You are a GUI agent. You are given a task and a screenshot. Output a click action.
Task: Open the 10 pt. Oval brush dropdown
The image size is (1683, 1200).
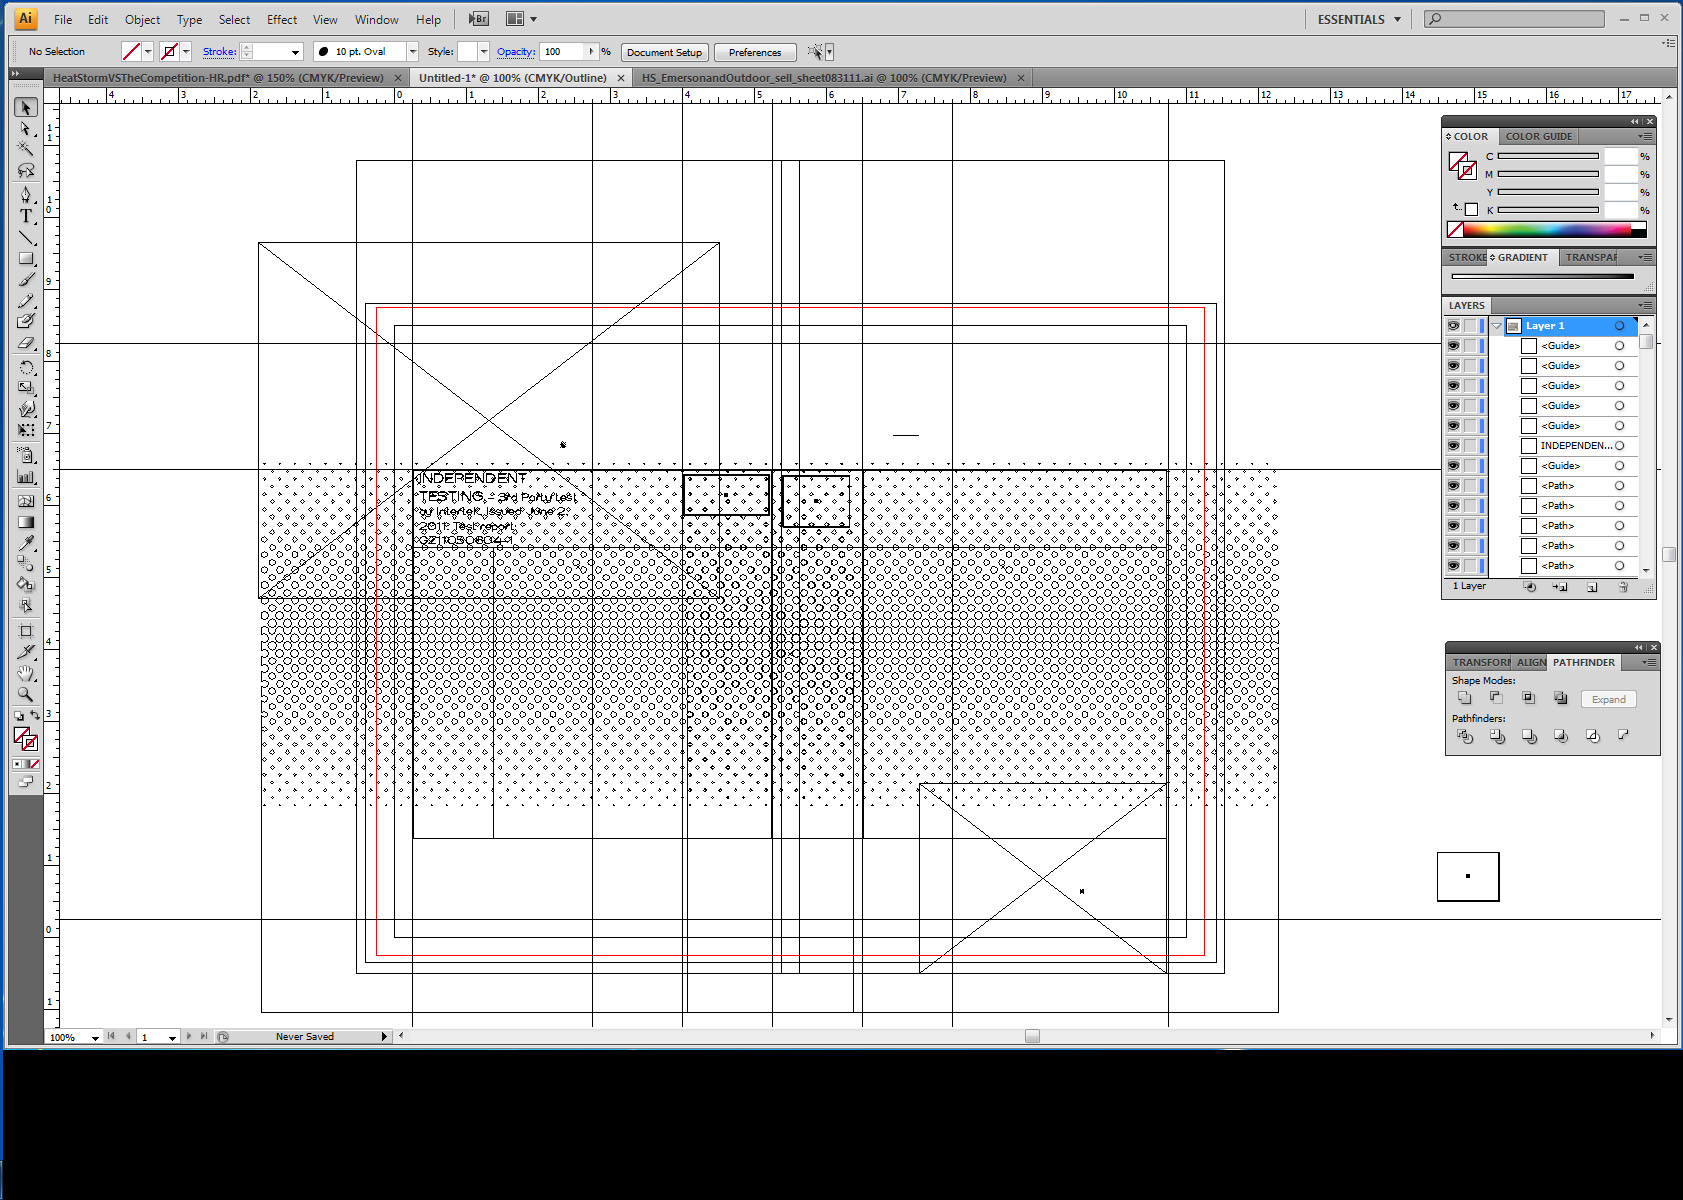pyautogui.click(x=412, y=52)
